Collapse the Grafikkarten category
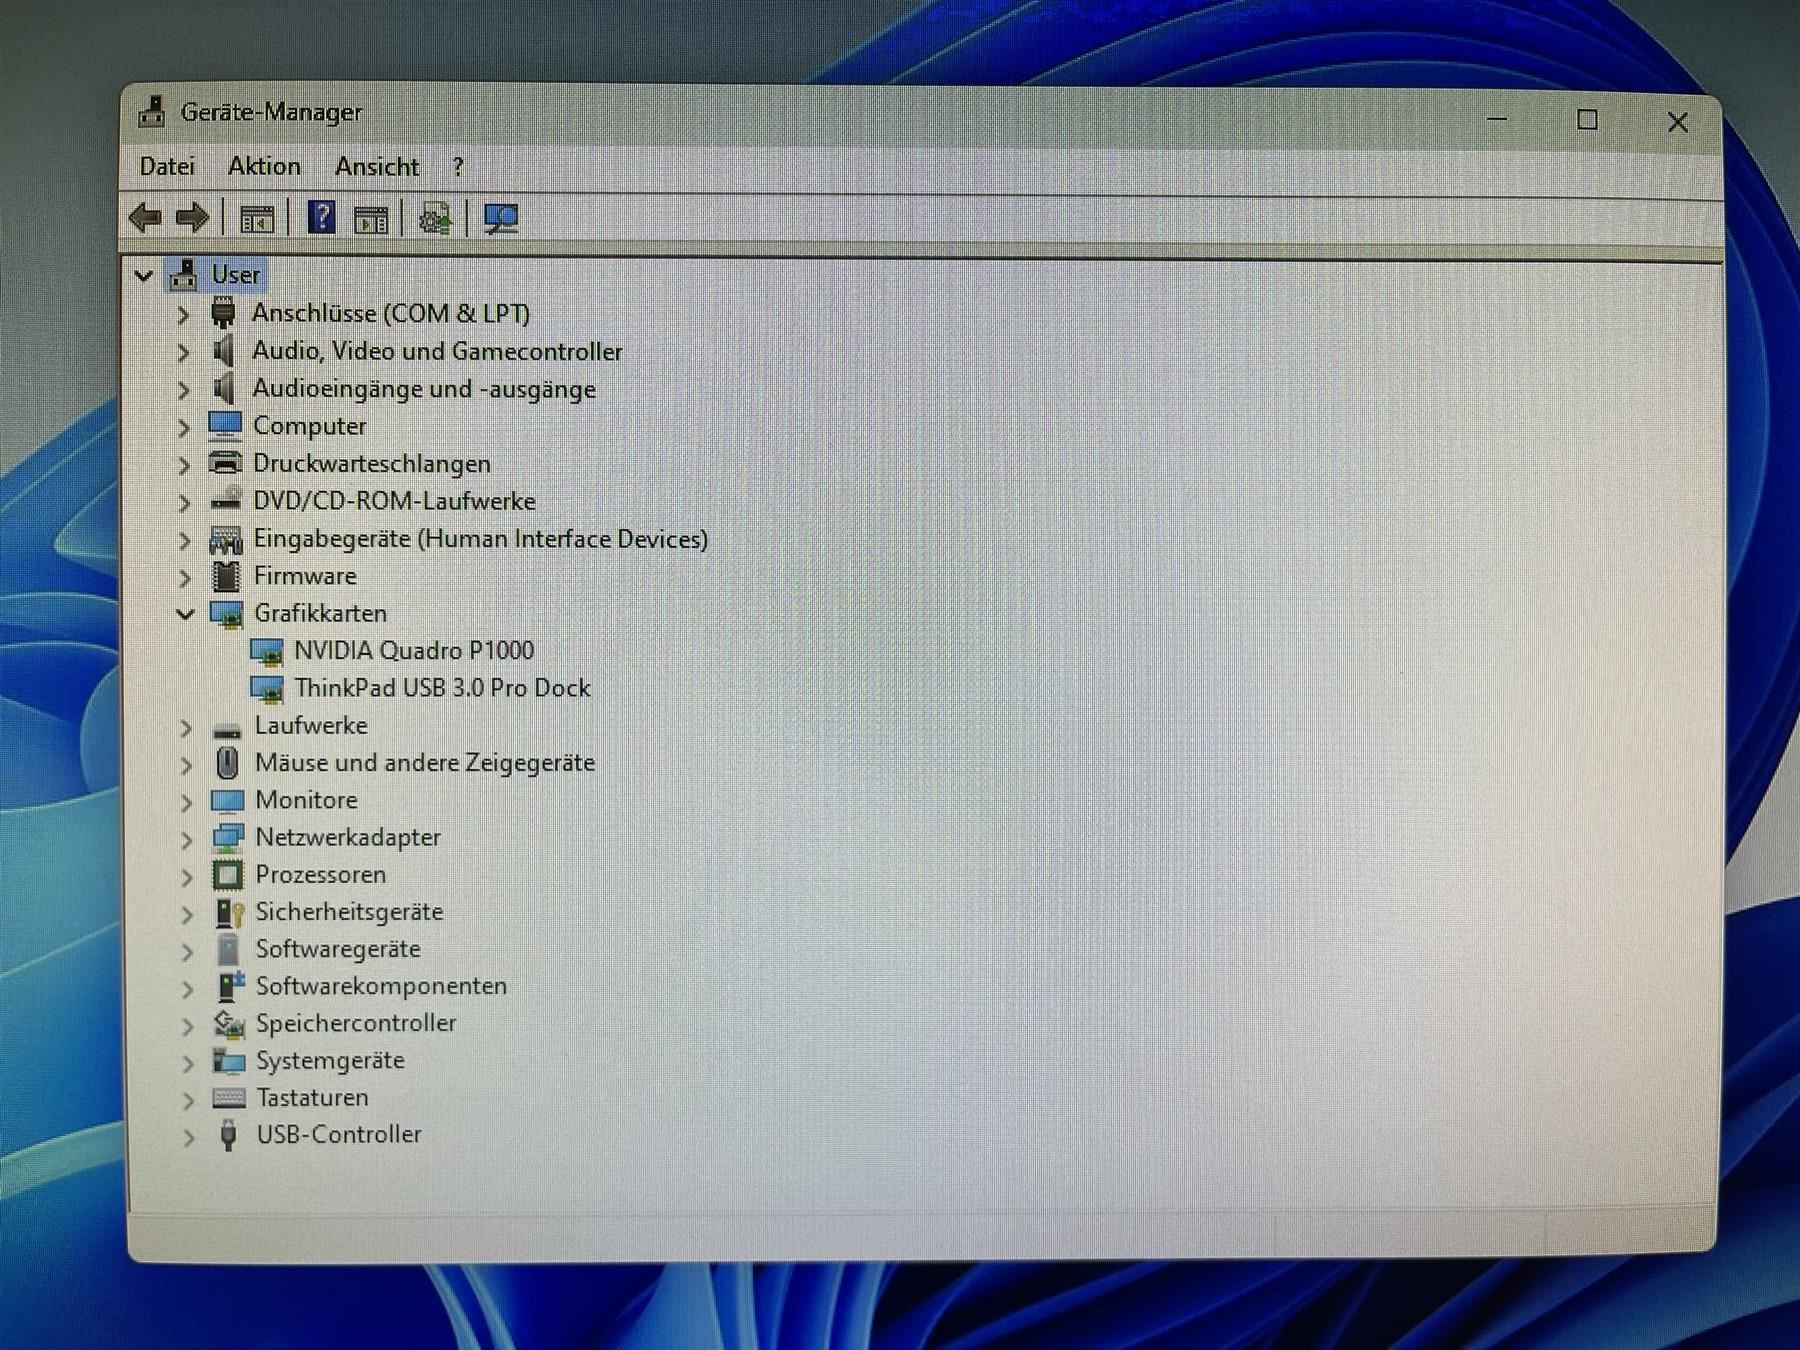This screenshot has width=1800, height=1350. tap(185, 614)
